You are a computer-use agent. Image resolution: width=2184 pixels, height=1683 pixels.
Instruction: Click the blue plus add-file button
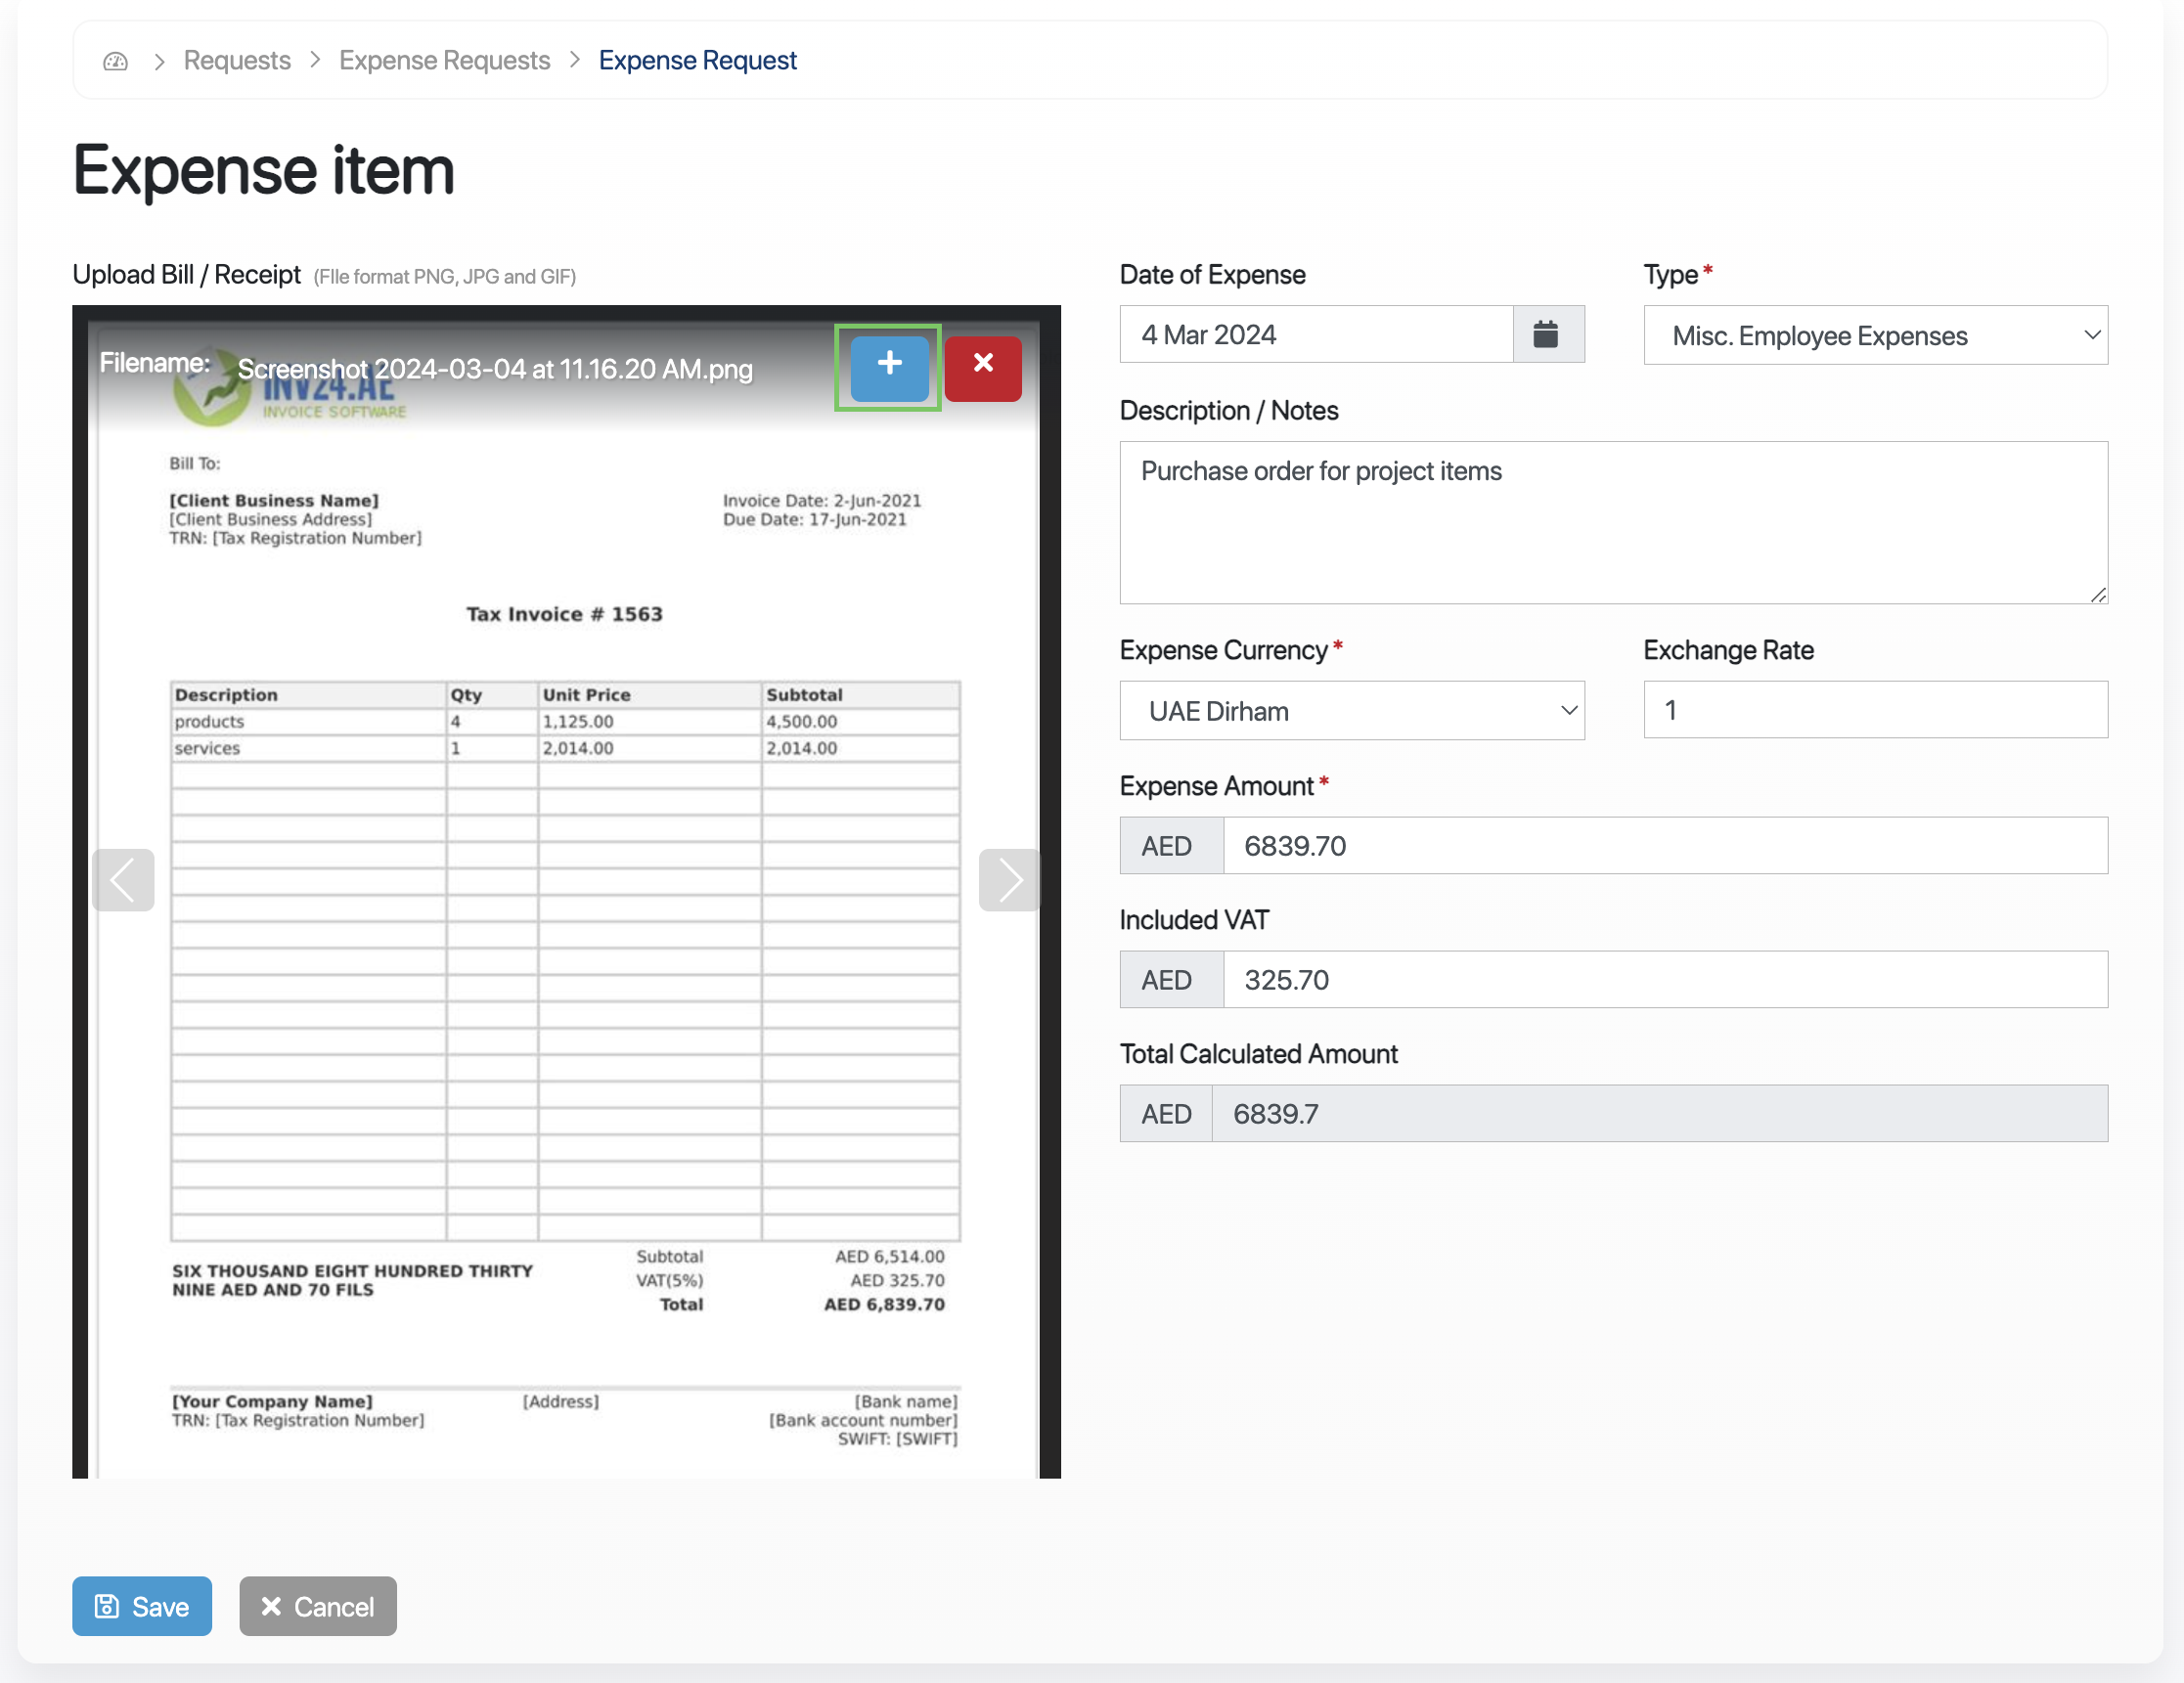[x=889, y=366]
